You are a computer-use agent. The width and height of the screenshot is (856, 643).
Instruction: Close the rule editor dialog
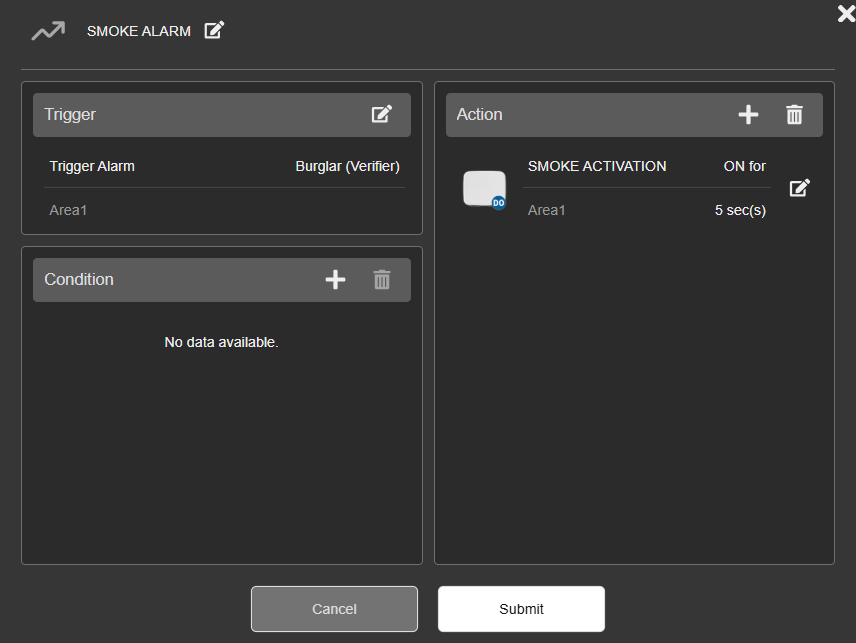846,13
